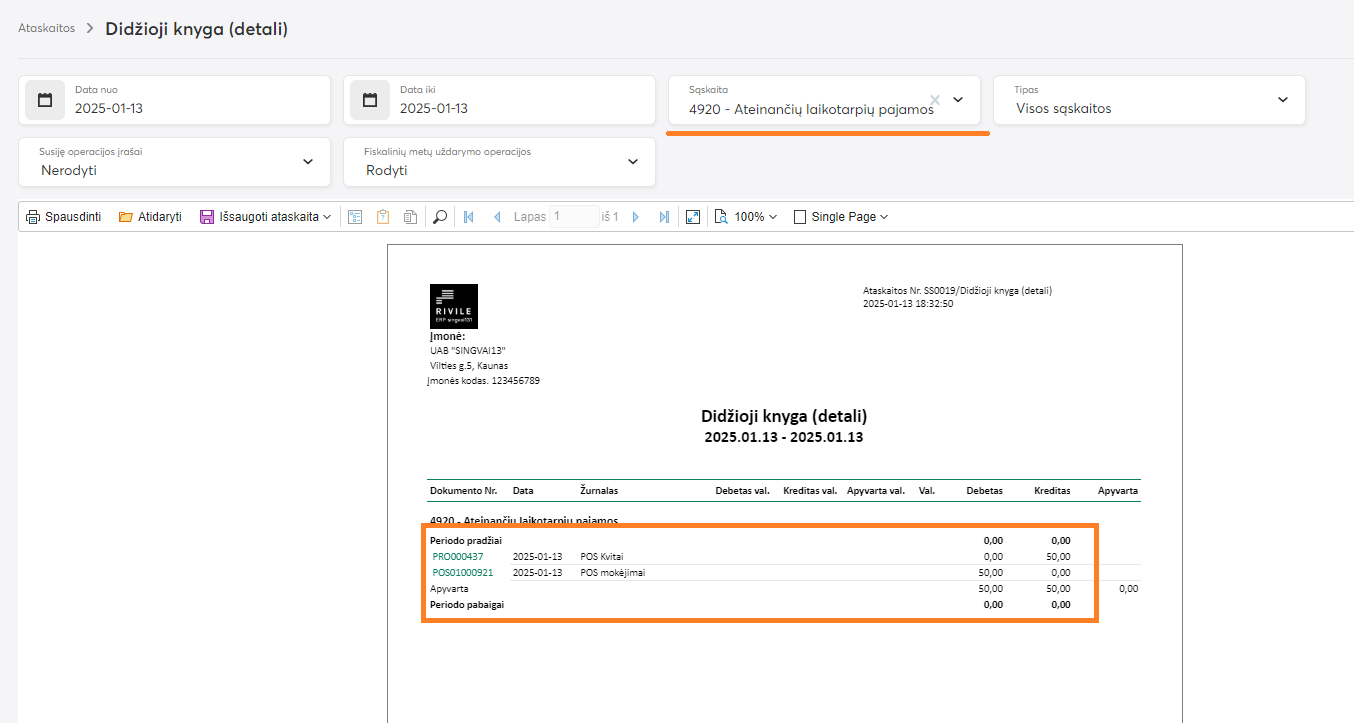This screenshot has height=723, width=1354.
Task: Clear the Sąskaita selection with X
Action: pos(935,100)
